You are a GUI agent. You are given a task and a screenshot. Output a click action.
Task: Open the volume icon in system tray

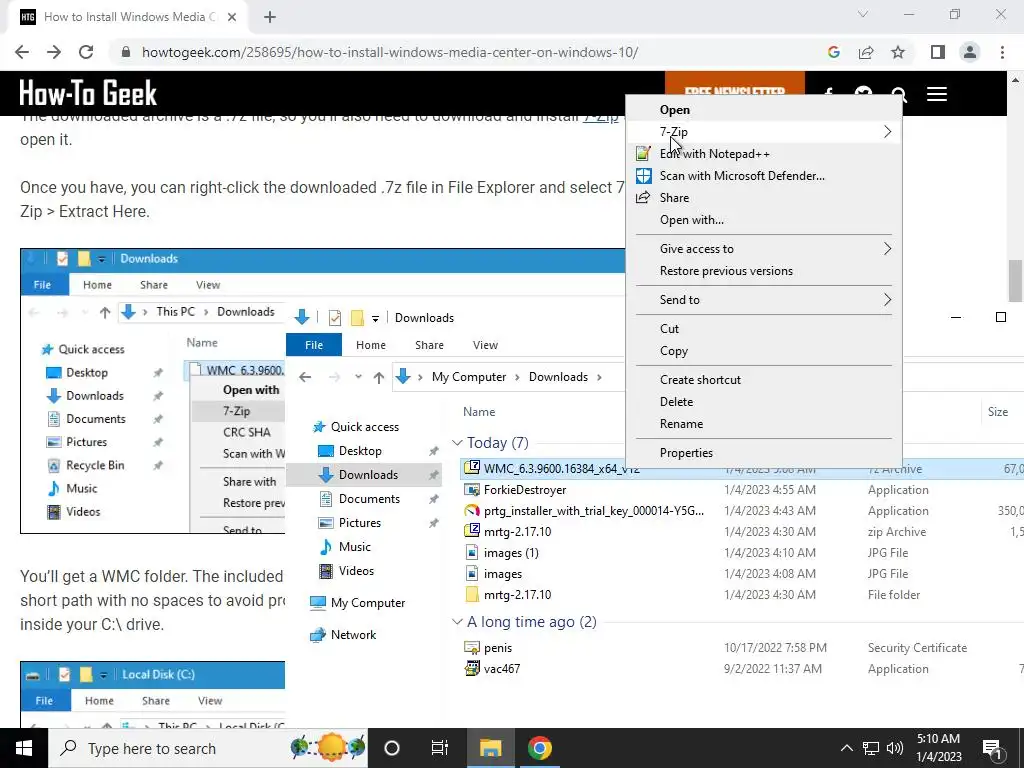tap(895, 748)
